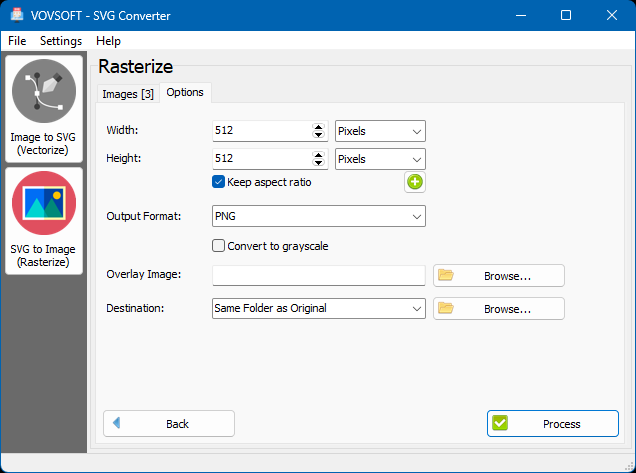636x473 pixels.
Task: Focus the Overlay Image path field
Action: click(319, 275)
